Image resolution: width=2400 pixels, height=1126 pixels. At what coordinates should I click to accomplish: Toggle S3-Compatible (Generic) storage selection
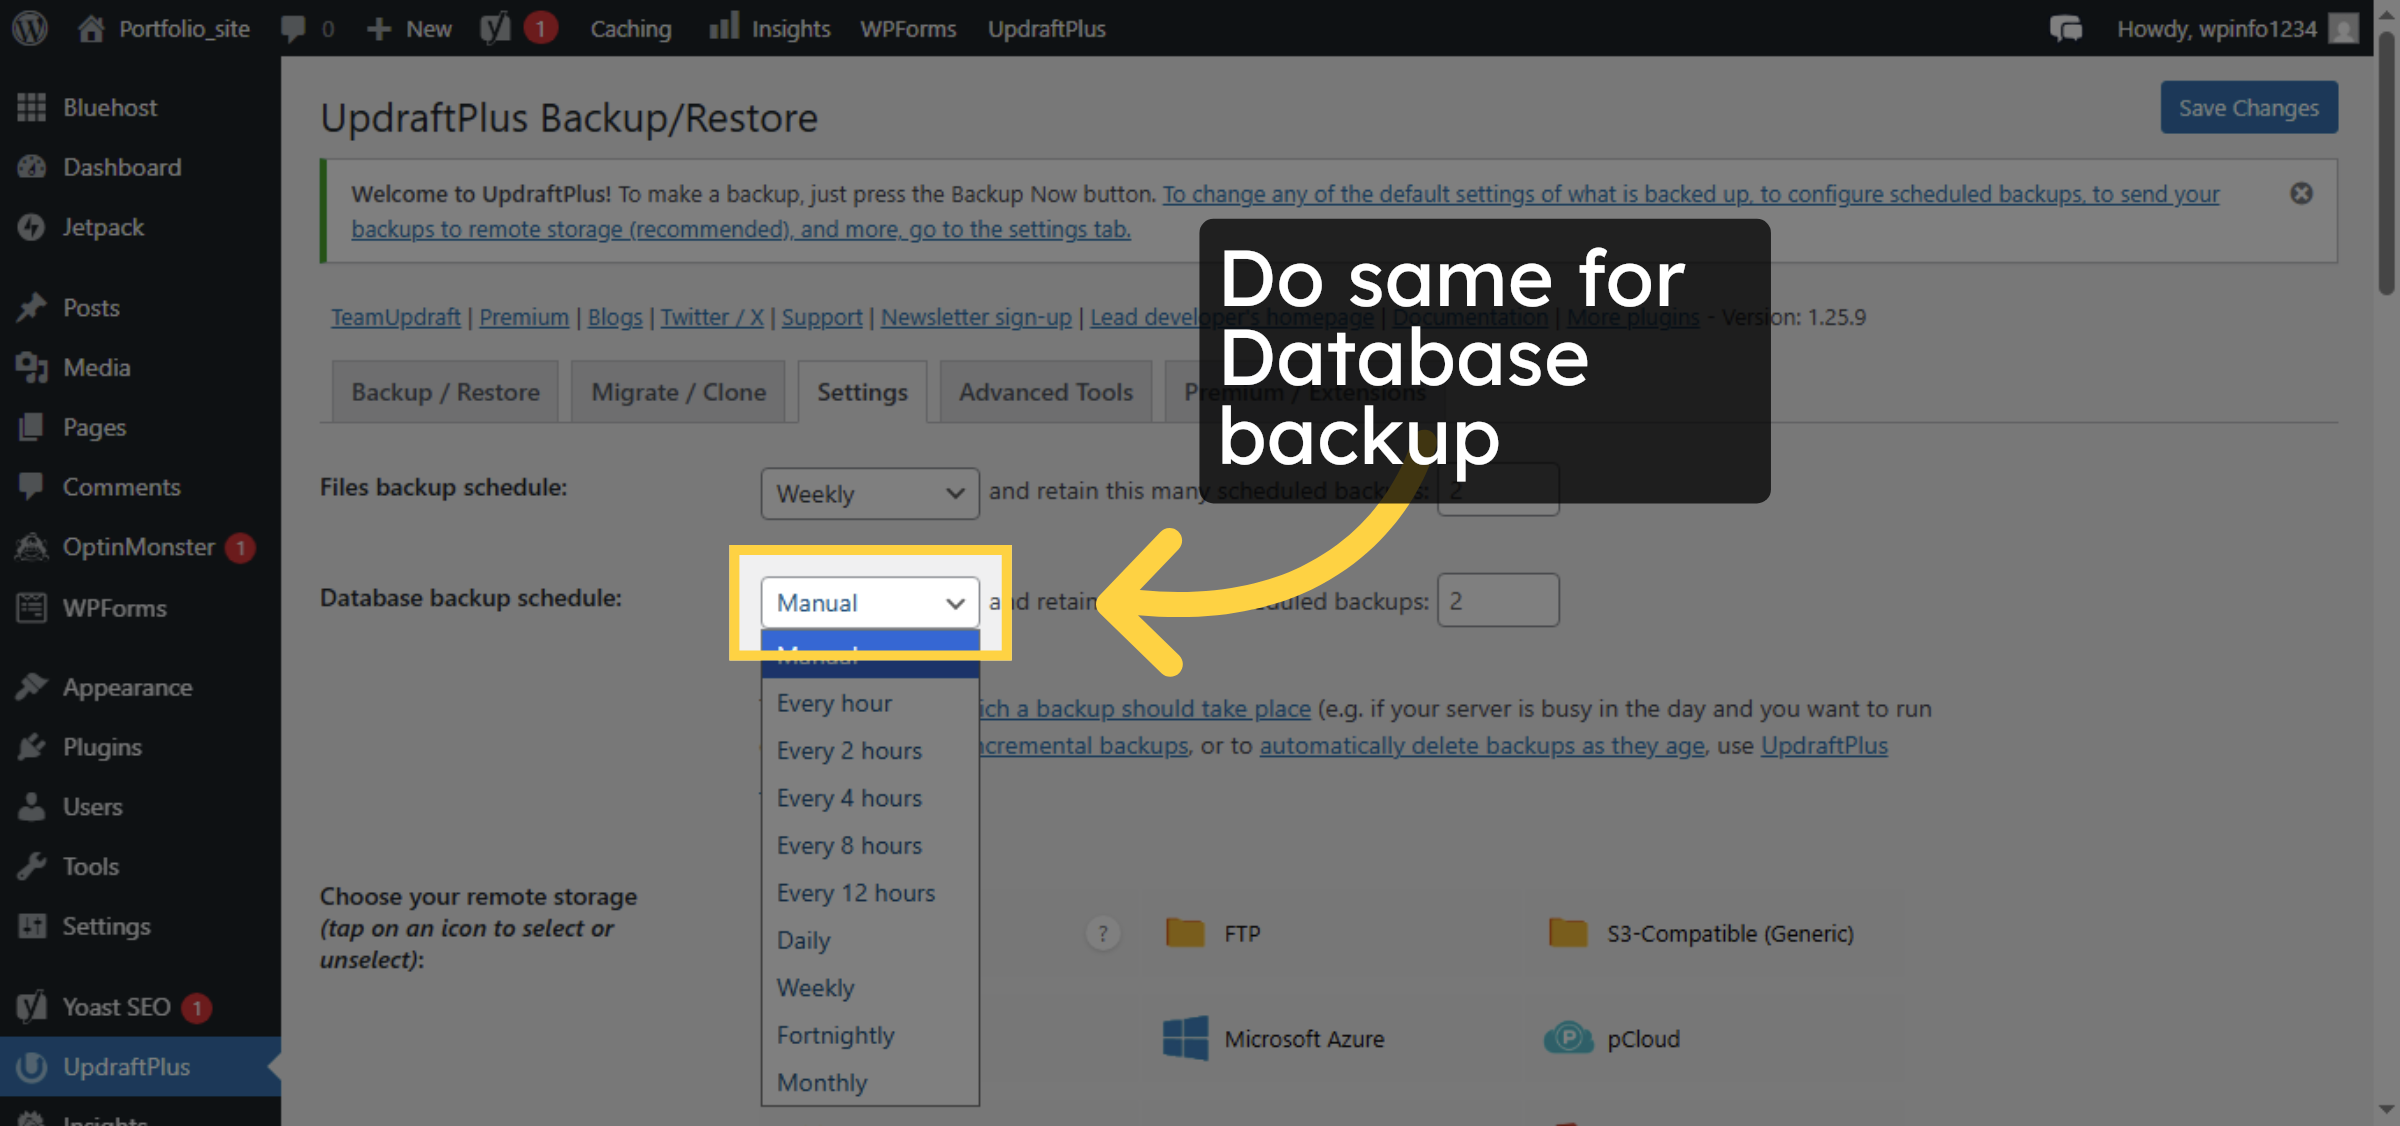[x=1569, y=932]
